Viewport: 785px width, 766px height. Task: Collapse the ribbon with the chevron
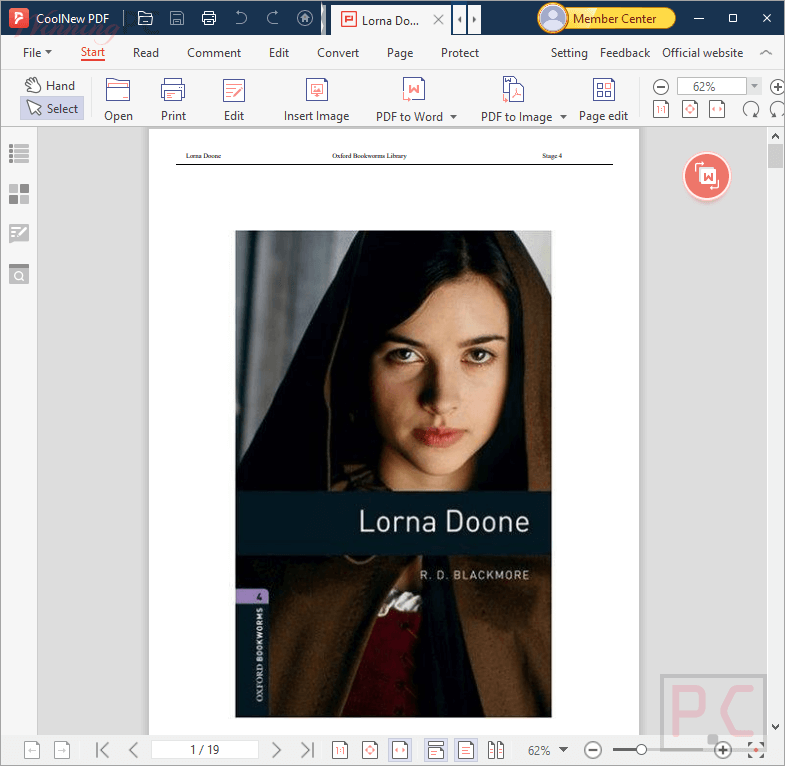[765, 53]
